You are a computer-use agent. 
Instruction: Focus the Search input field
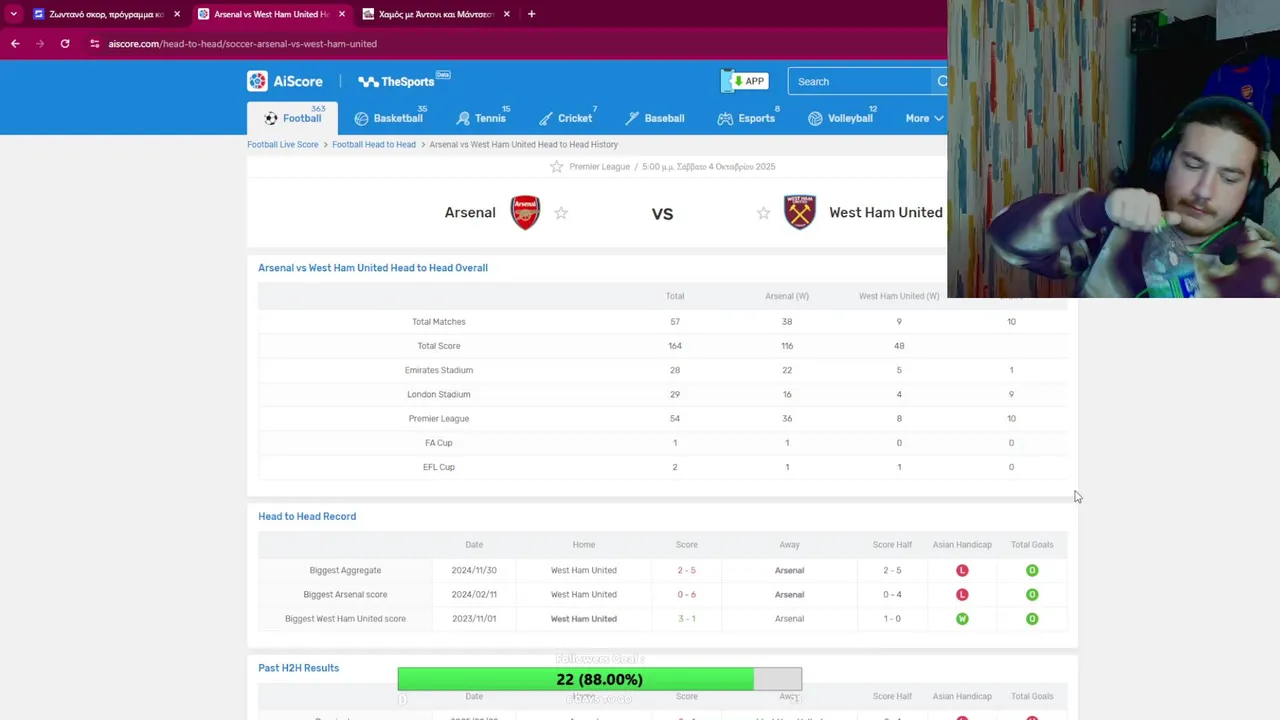(861, 81)
